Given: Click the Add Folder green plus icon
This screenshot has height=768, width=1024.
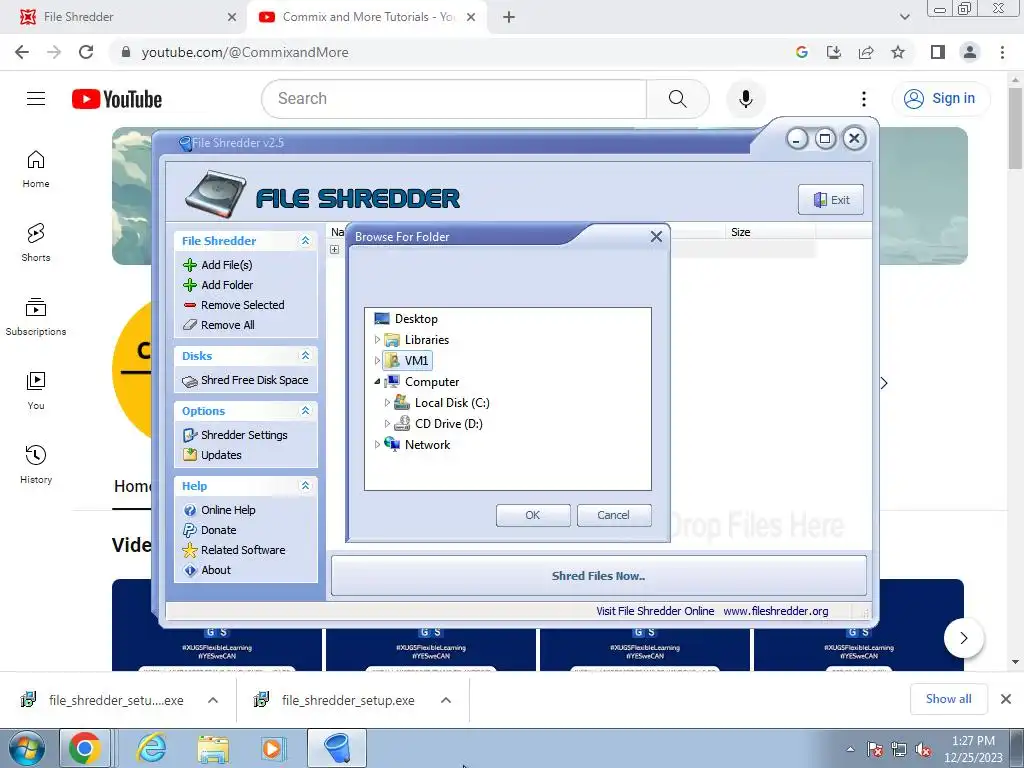Looking at the screenshot, I should [190, 285].
